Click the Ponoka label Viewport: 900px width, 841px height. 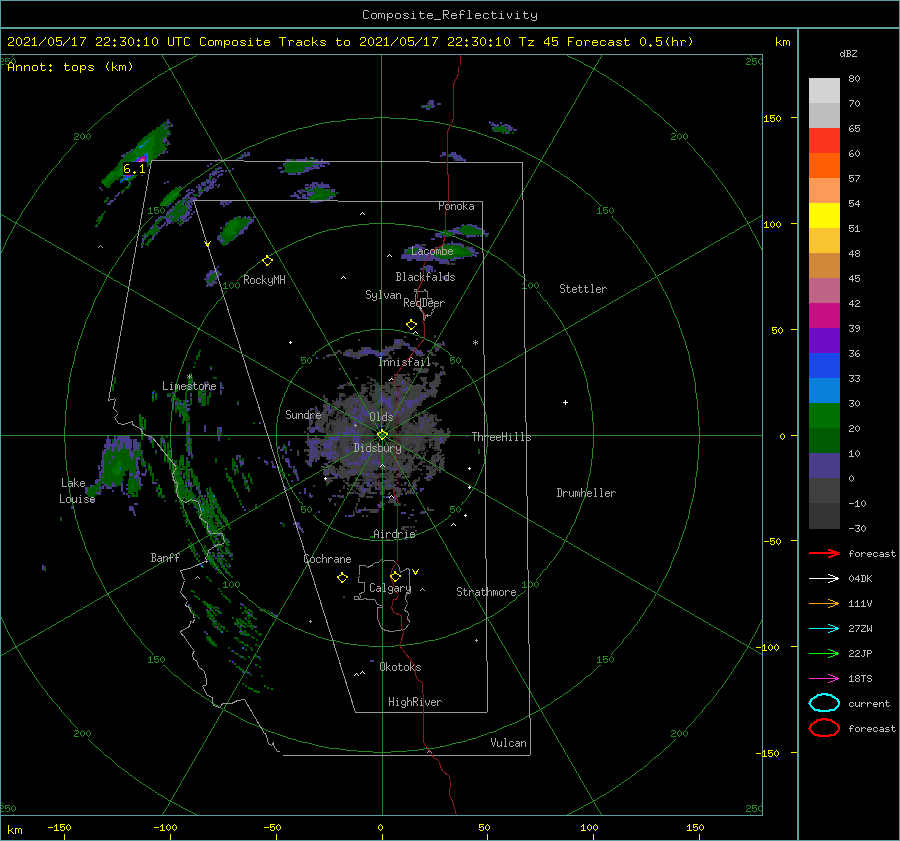pos(456,206)
